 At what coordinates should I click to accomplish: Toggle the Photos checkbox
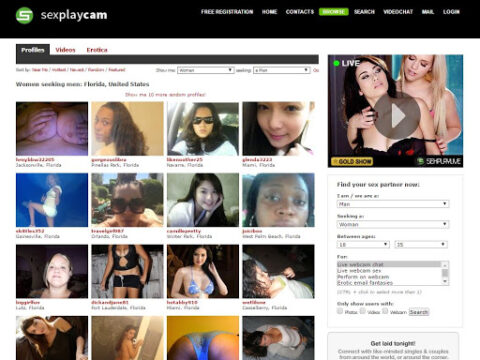pos(340,311)
